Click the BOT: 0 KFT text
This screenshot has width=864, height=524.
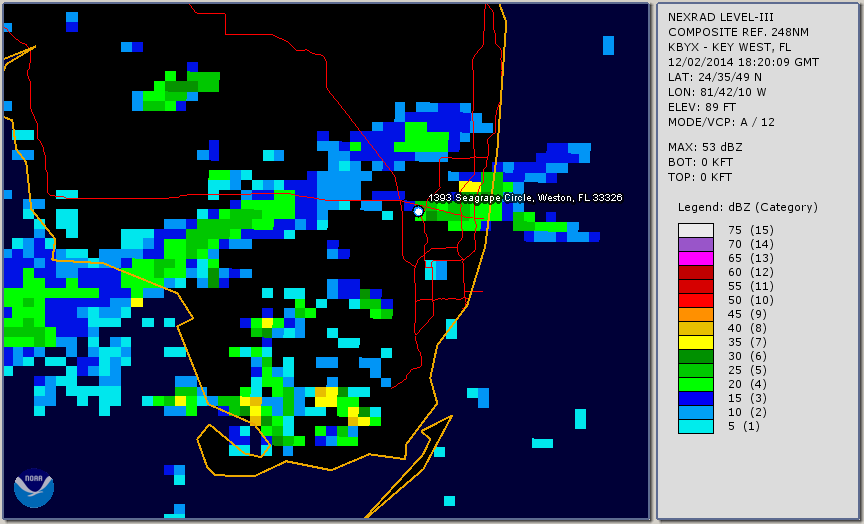[x=700, y=162]
